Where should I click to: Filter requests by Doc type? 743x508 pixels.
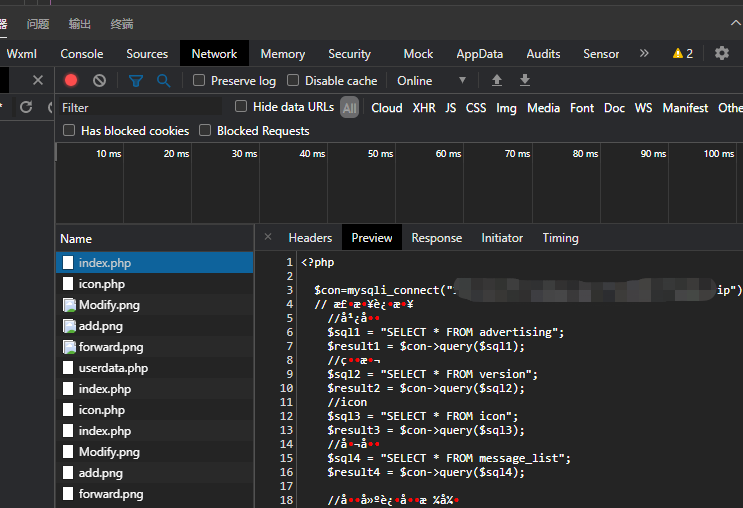coord(615,108)
